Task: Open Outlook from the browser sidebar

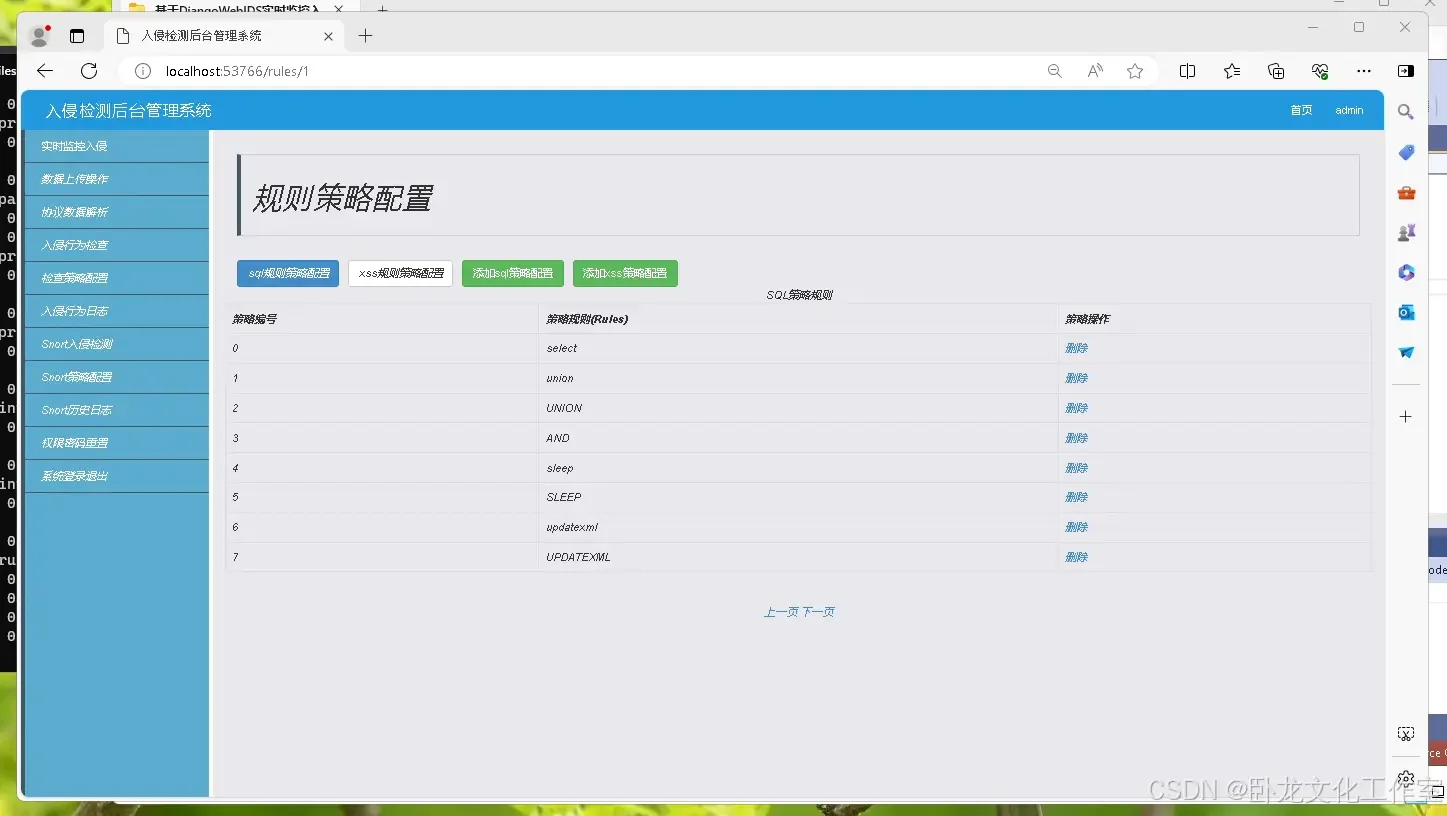Action: (1405, 312)
